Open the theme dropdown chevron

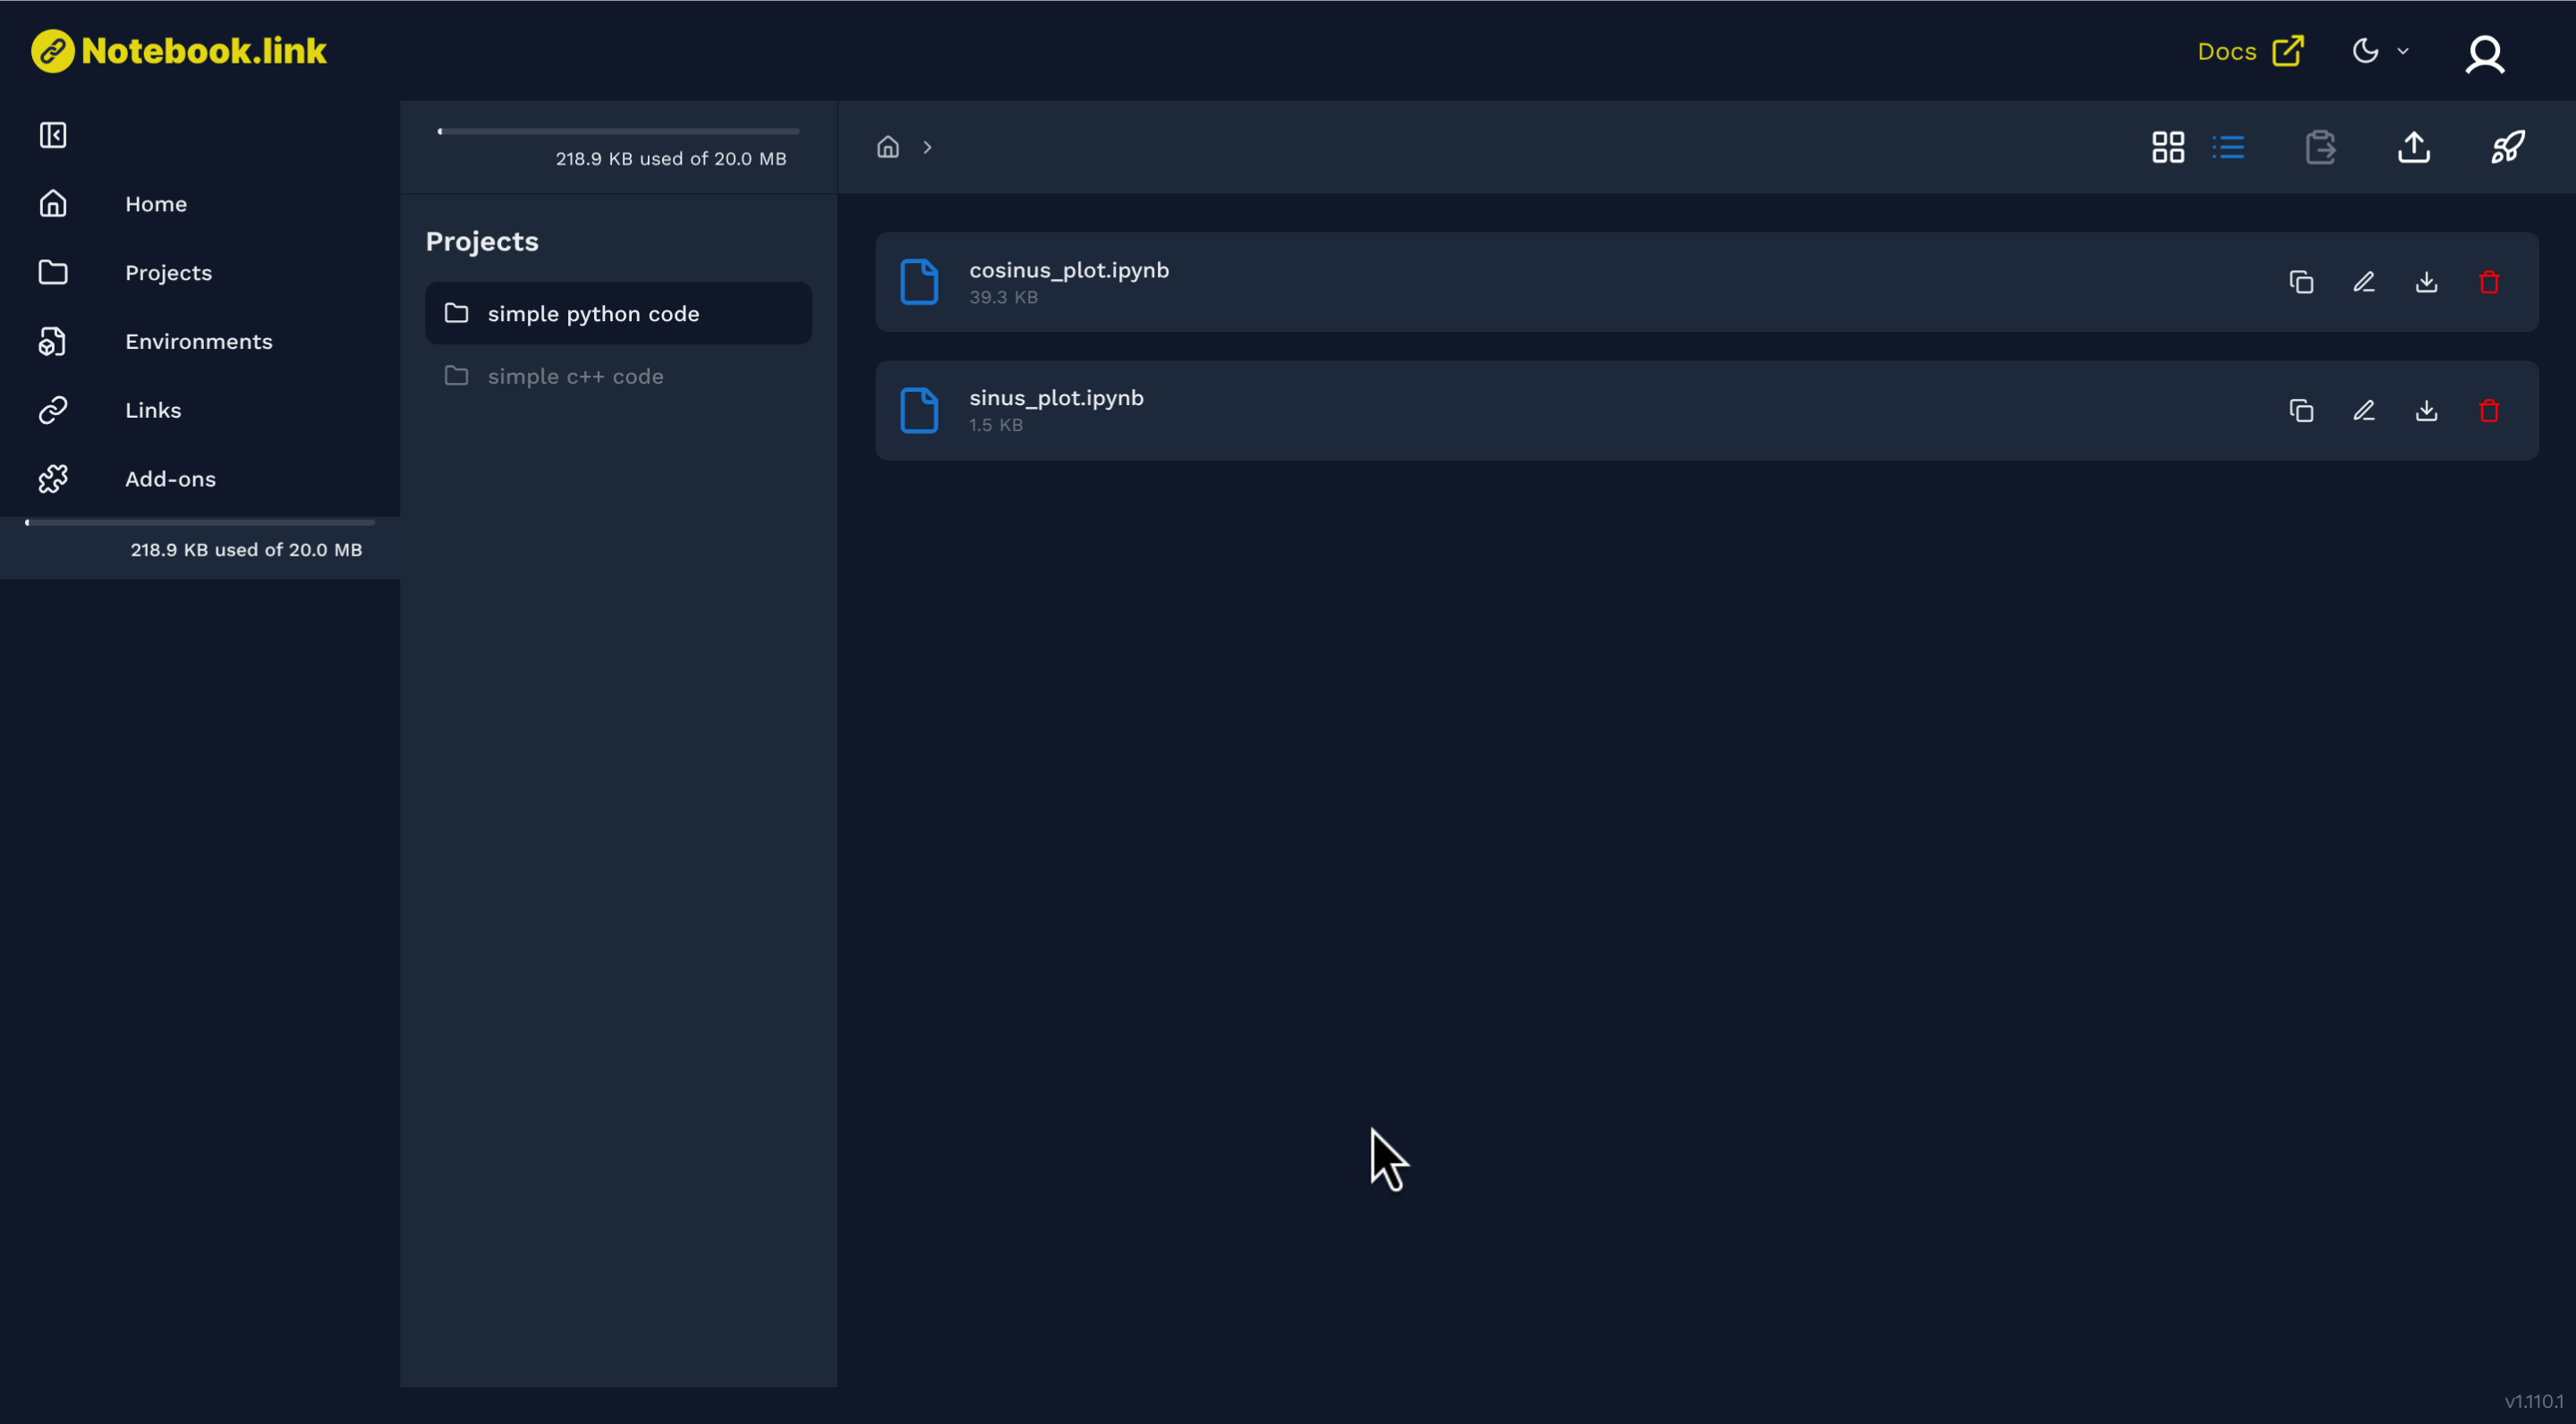click(2403, 51)
